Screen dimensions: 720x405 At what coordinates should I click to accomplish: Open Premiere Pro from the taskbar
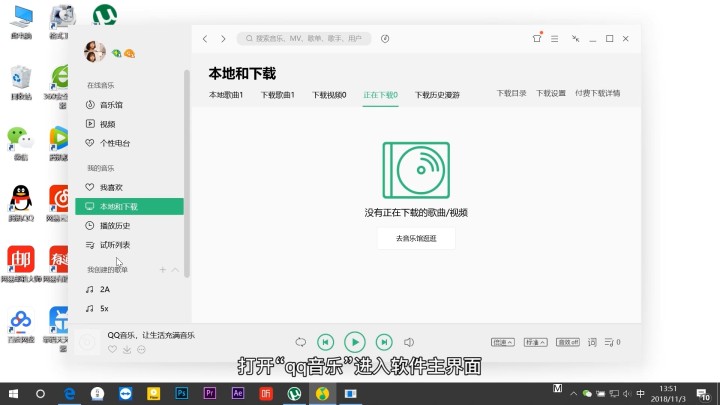point(210,394)
